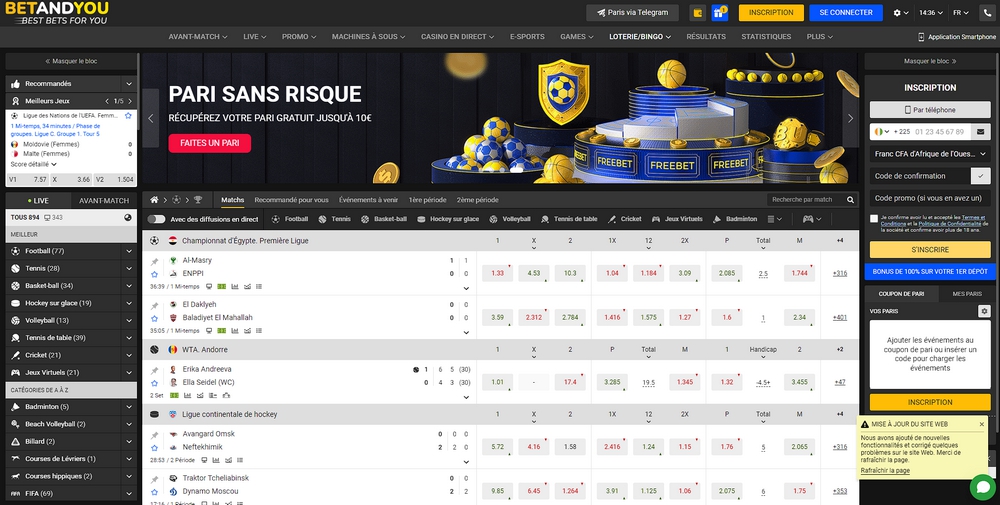The image size is (1000, 505).
Task: Select the Cricket sport filter
Action: 624,219
